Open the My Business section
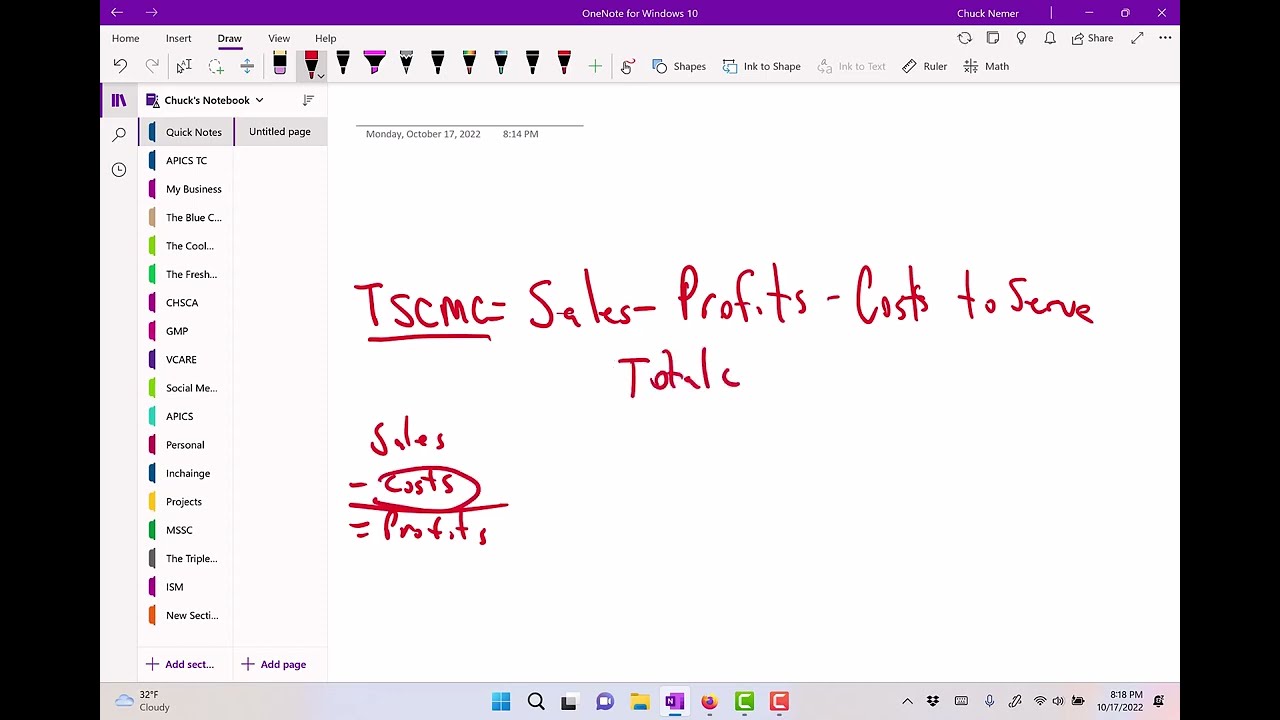The width and height of the screenshot is (1280, 720). 186,189
